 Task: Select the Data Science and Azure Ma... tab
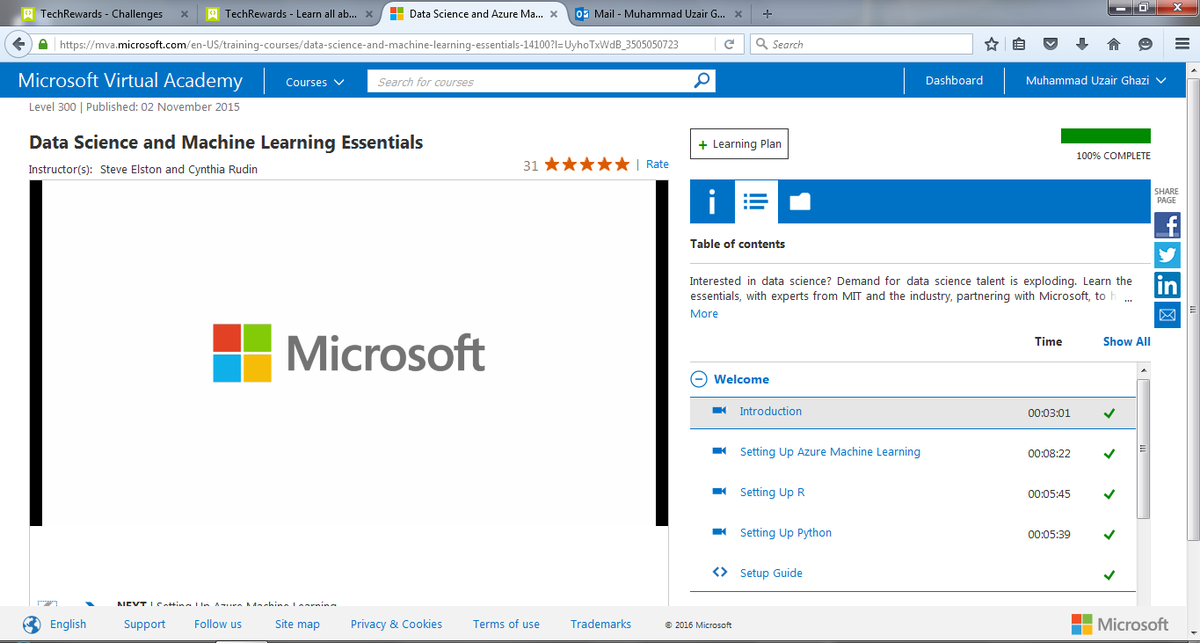(x=475, y=14)
